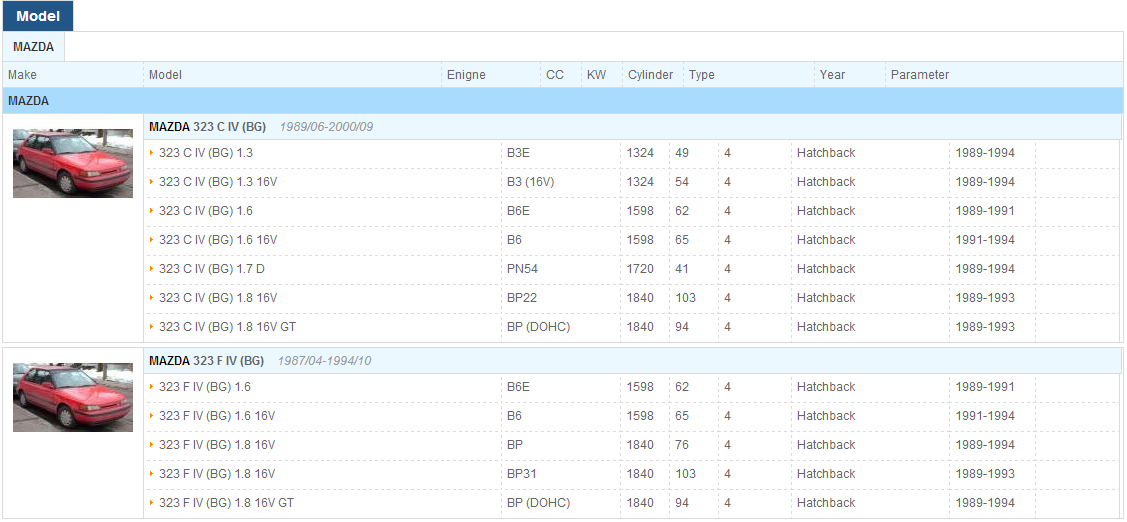Open the 323 F IV (BG) 1.6 link

(205, 387)
